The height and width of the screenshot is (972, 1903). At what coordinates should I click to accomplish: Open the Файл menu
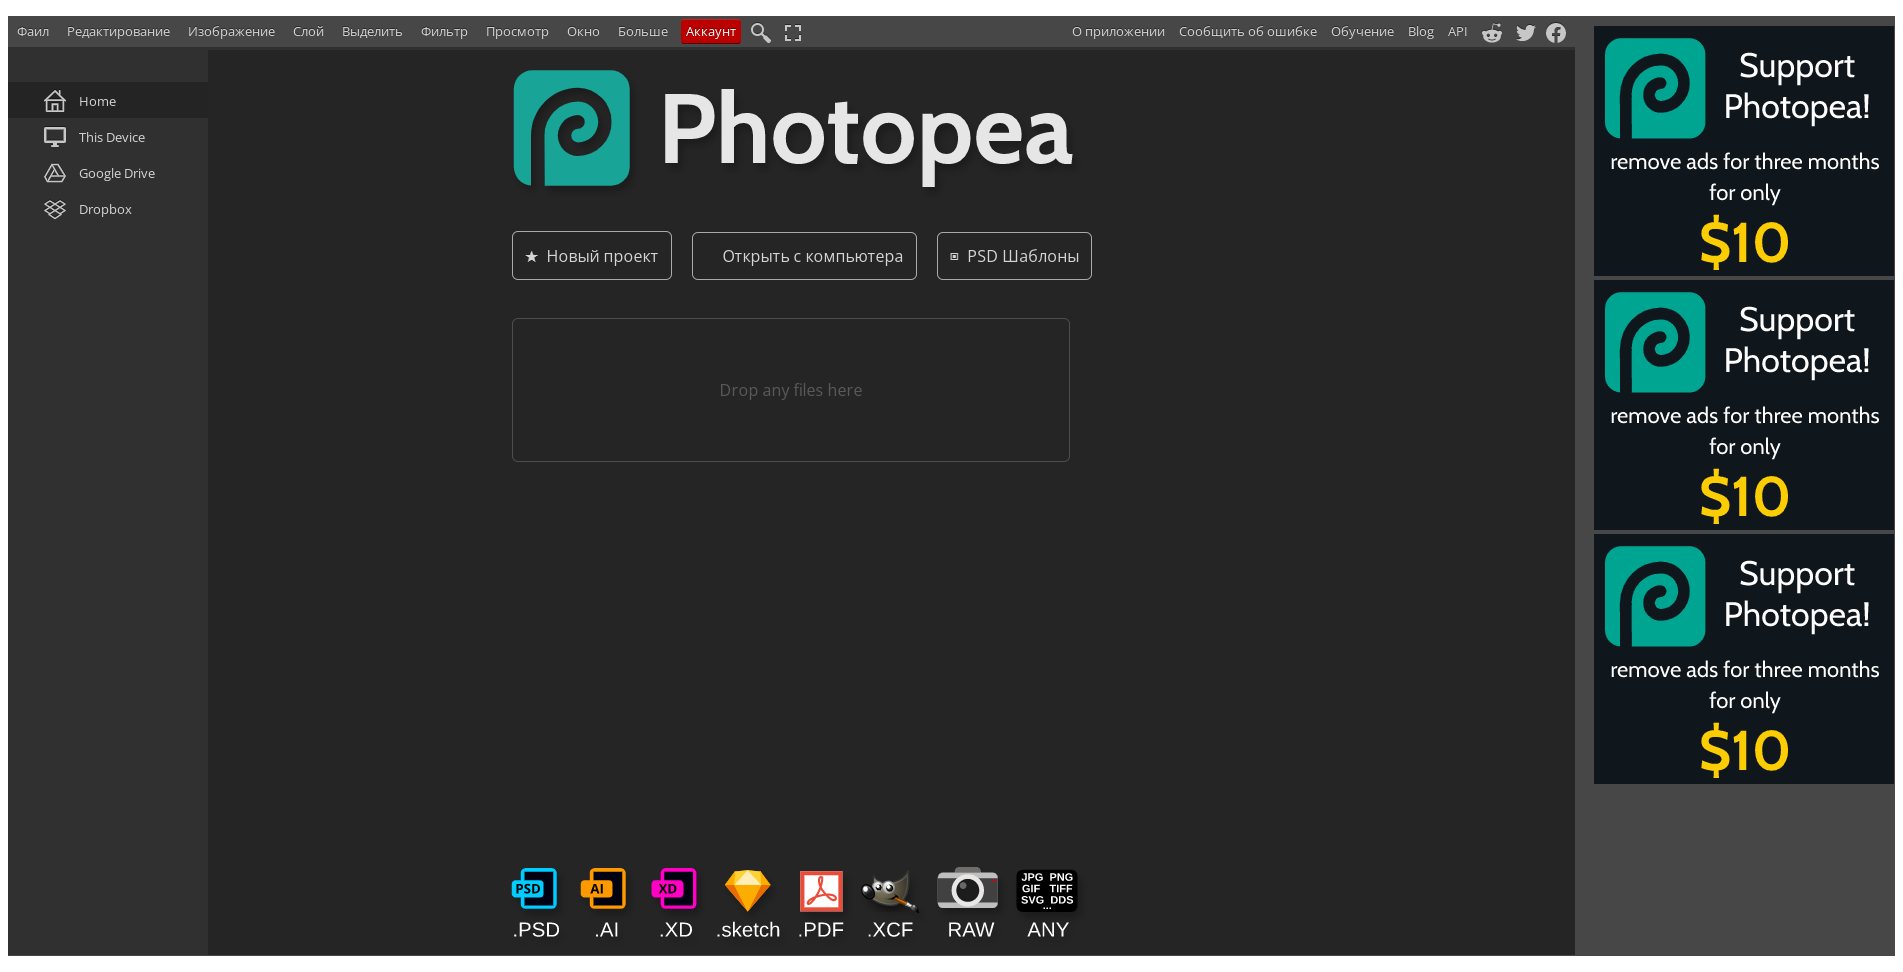tap(33, 32)
